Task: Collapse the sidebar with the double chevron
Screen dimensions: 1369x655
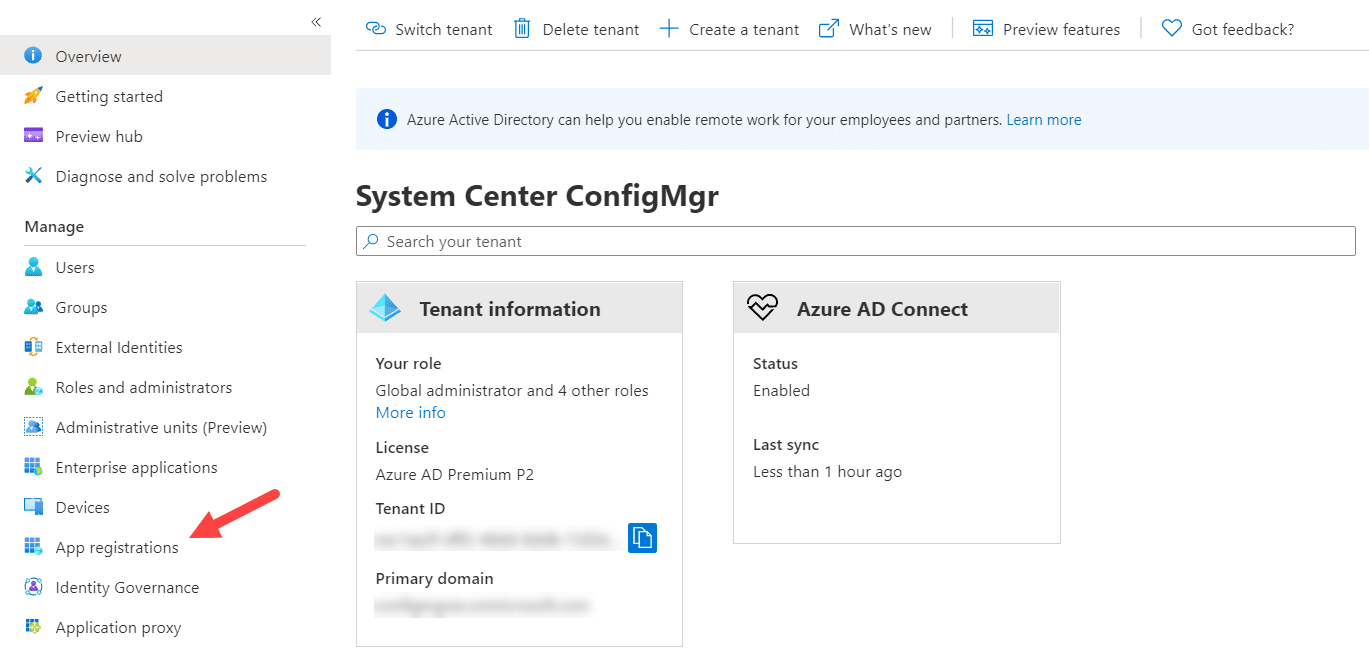Action: (x=315, y=21)
